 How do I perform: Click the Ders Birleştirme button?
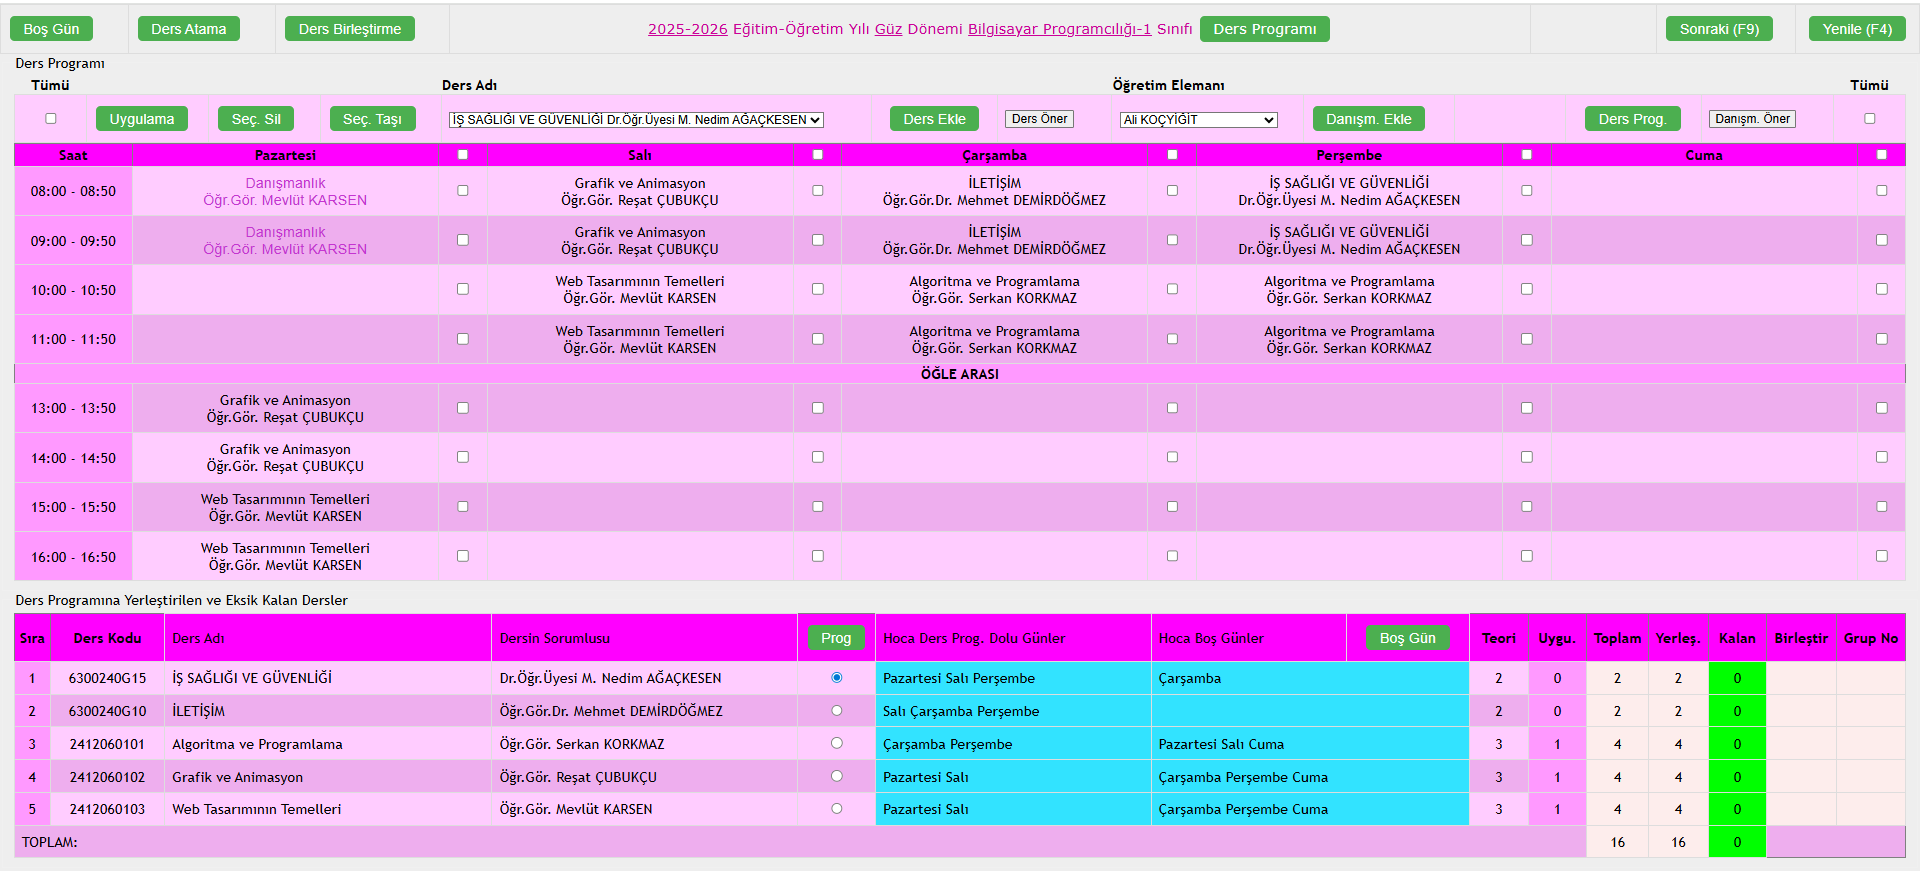[x=349, y=29]
